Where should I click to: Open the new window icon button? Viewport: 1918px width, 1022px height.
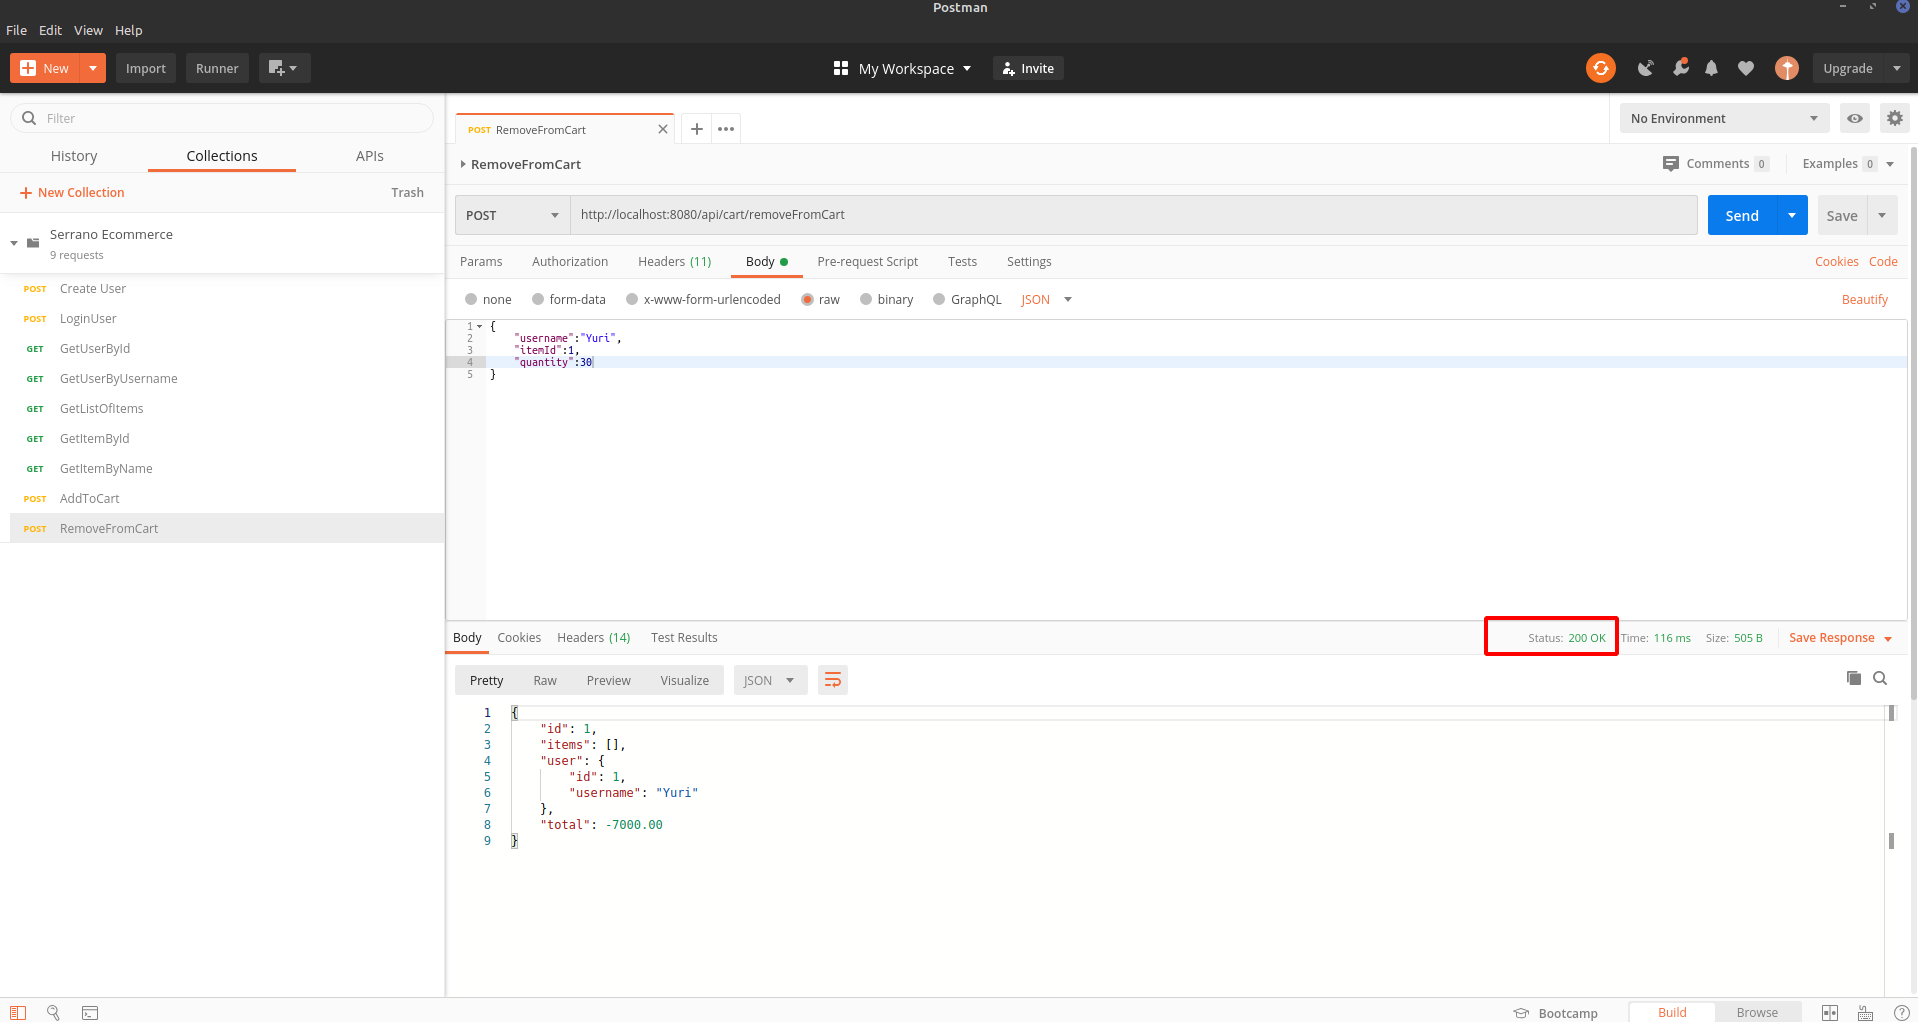(x=284, y=68)
